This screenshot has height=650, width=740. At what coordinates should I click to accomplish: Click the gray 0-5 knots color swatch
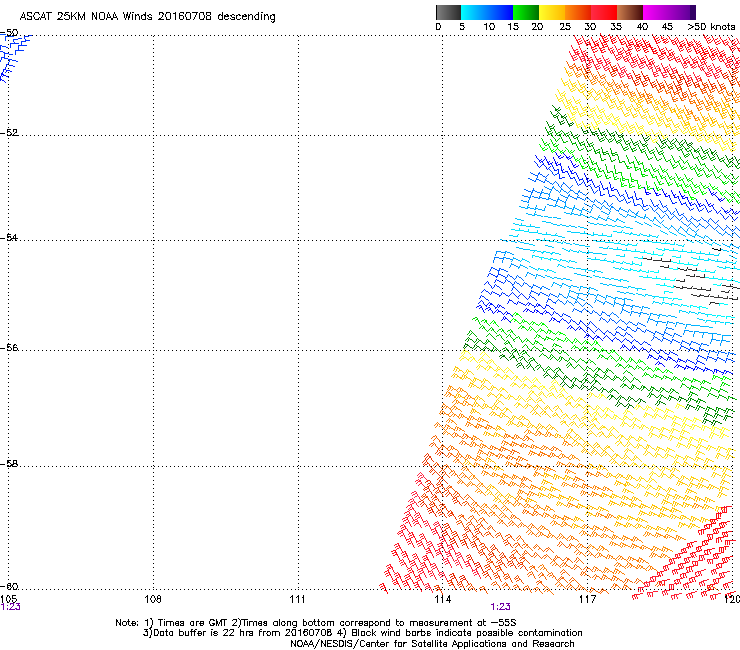coord(448,12)
